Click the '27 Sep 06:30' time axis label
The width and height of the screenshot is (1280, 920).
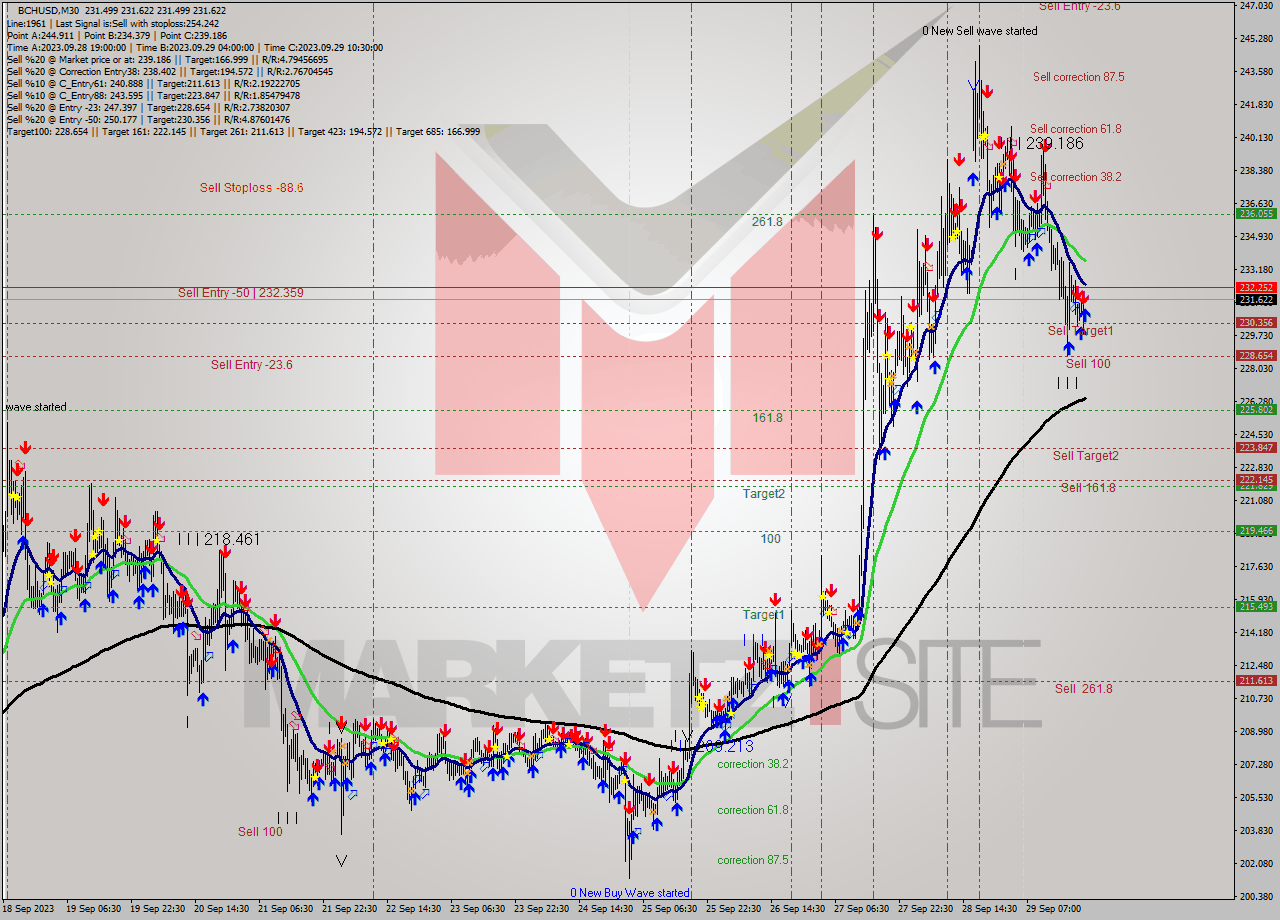click(861, 909)
